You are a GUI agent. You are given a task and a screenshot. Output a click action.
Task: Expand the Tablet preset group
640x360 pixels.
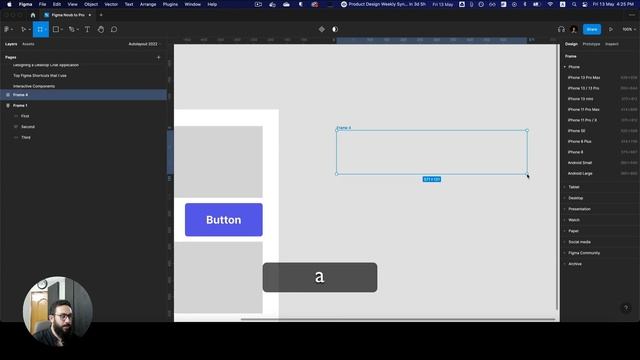(565, 187)
